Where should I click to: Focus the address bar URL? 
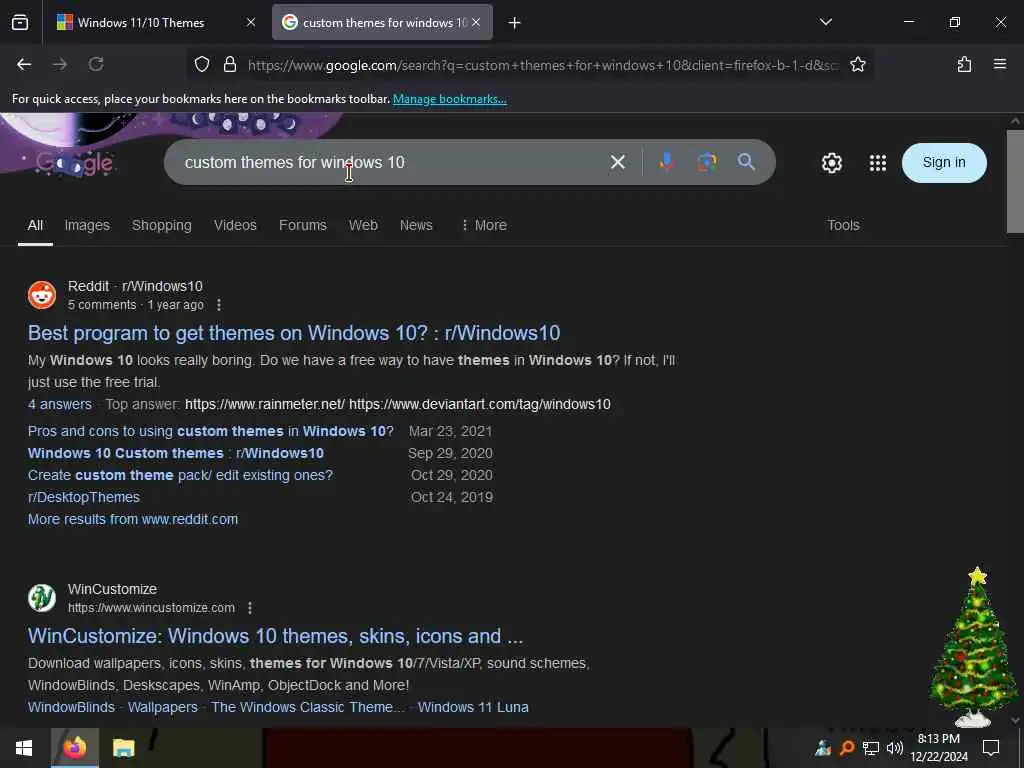point(542,65)
